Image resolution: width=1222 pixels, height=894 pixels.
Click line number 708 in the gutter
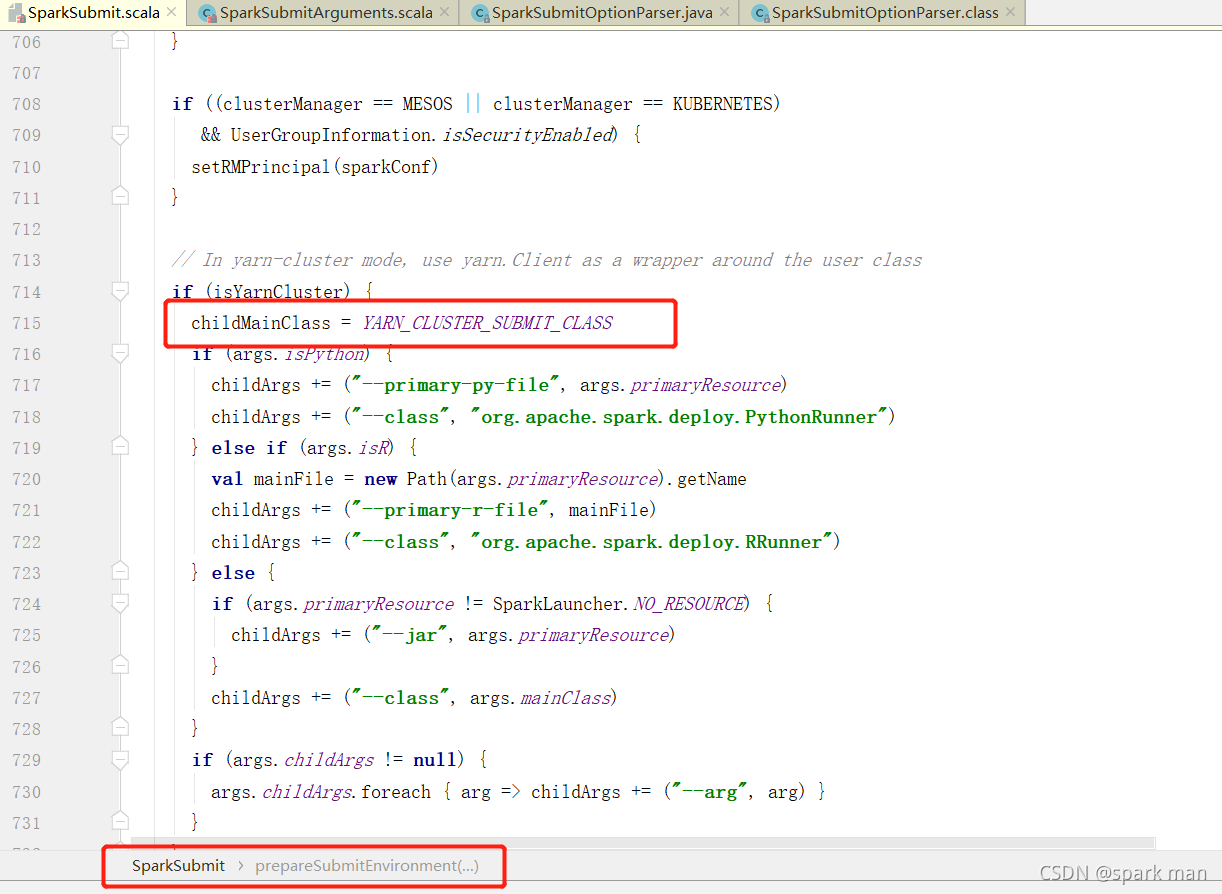pos(27,104)
